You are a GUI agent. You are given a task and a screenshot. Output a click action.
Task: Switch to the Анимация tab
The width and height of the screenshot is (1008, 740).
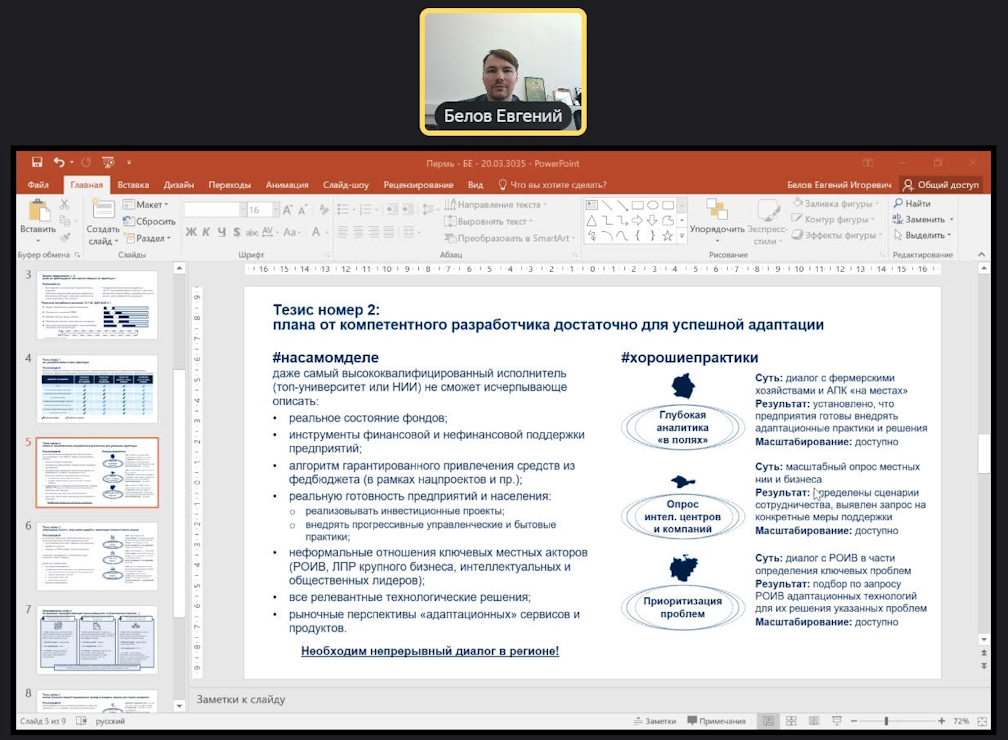click(287, 185)
